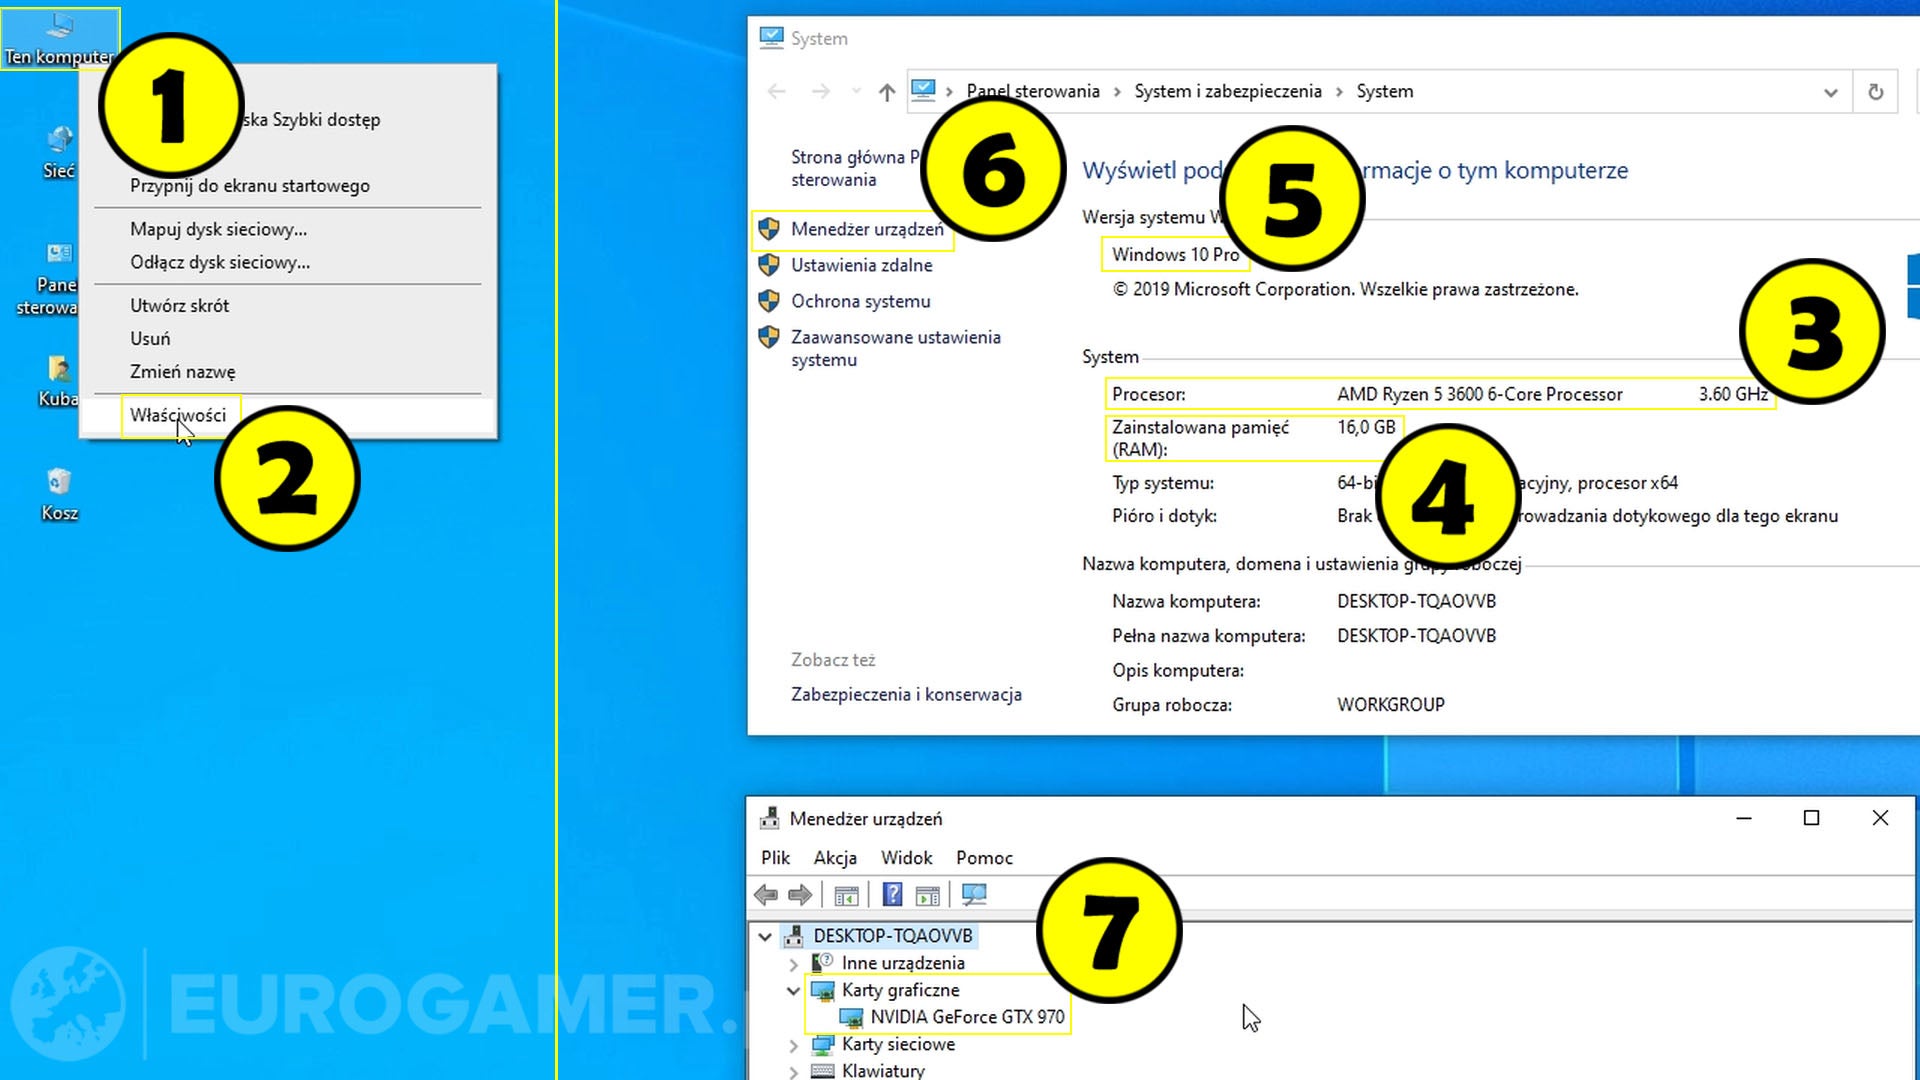Click Forward toolbar arrow in Menedżer urządzeń
The width and height of the screenshot is (1920, 1080).
pyautogui.click(x=800, y=895)
